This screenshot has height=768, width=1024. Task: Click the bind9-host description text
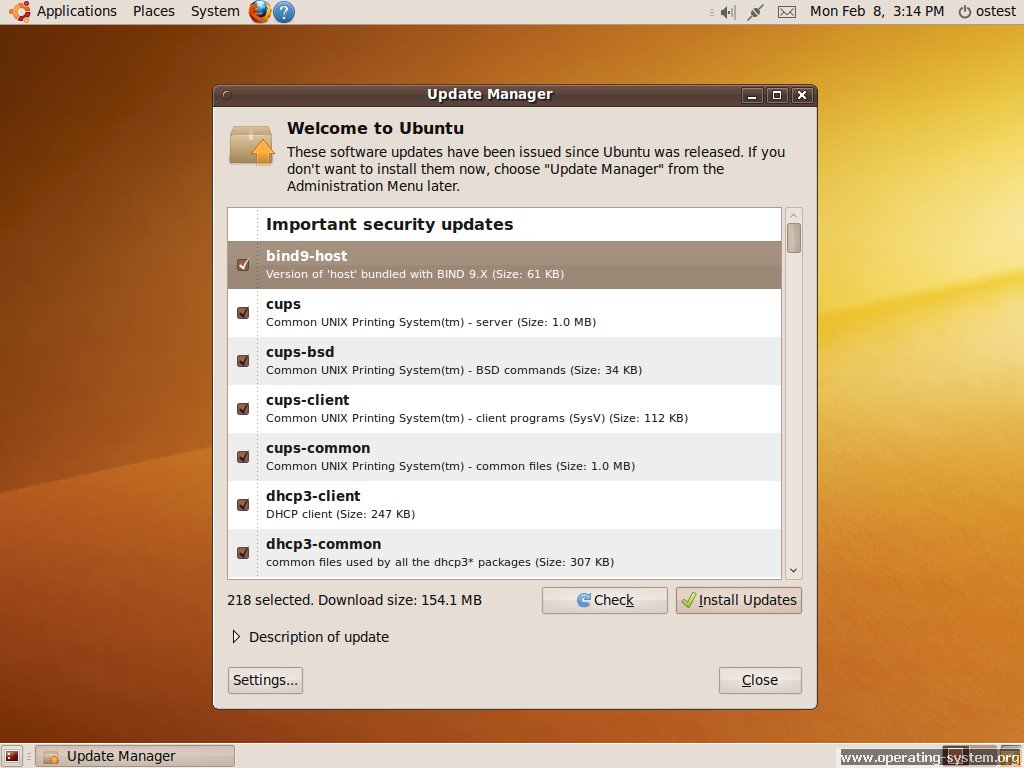415,274
